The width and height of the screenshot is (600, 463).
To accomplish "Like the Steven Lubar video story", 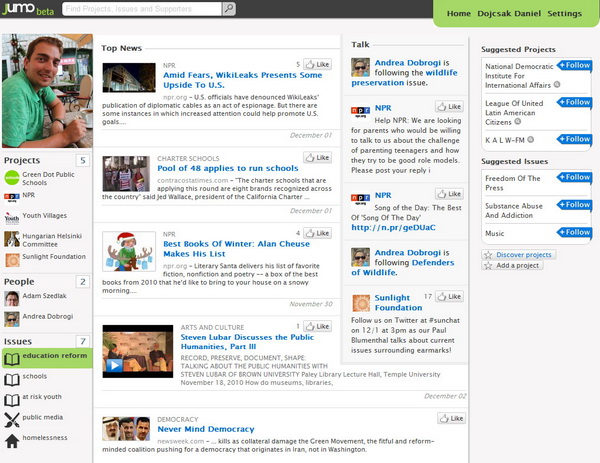I will (x=318, y=326).
